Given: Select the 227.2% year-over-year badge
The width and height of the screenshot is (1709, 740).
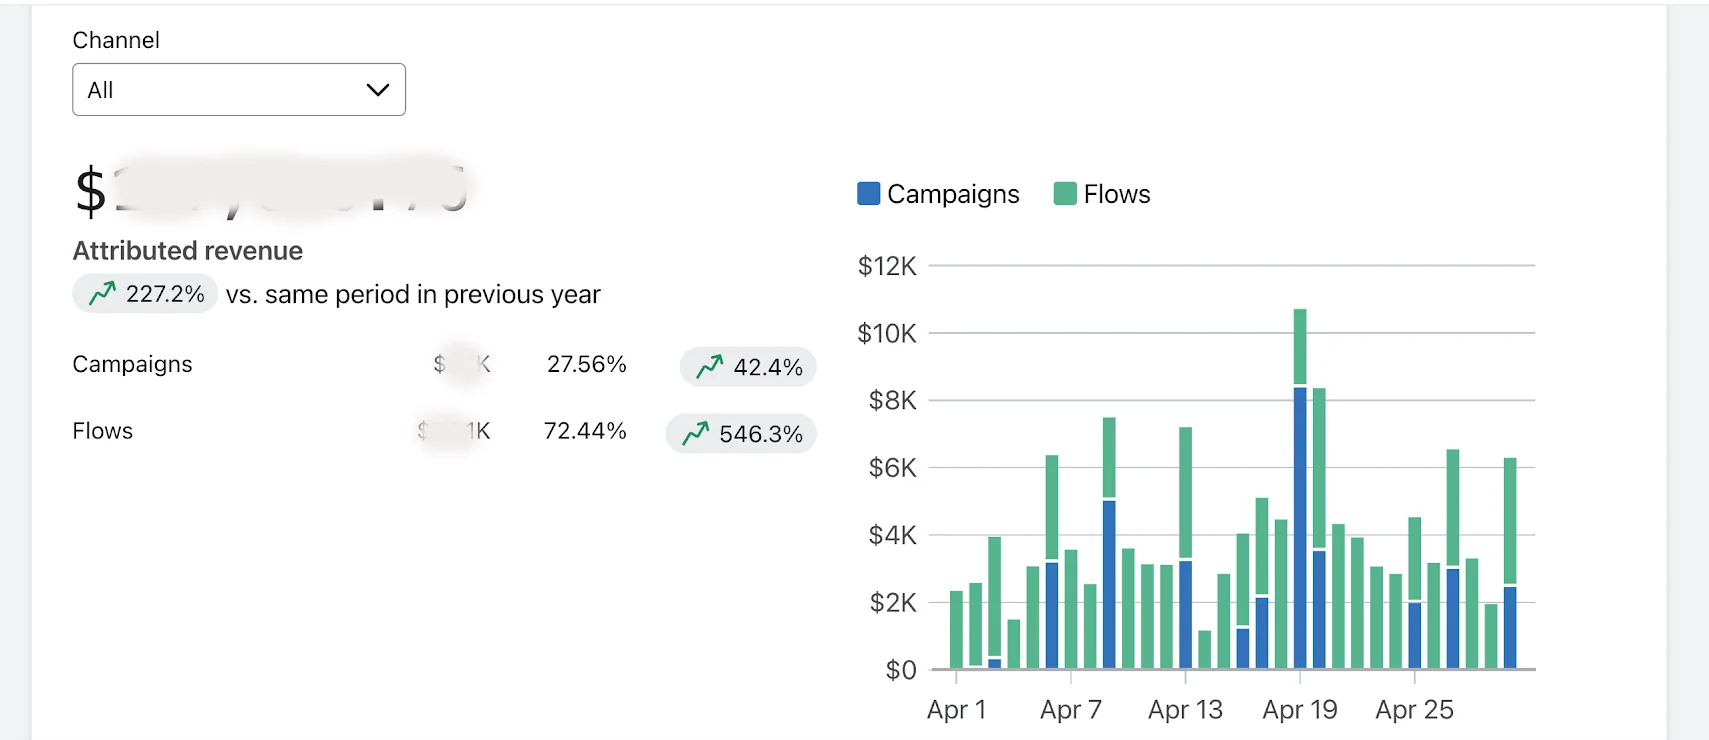Looking at the screenshot, I should [145, 294].
